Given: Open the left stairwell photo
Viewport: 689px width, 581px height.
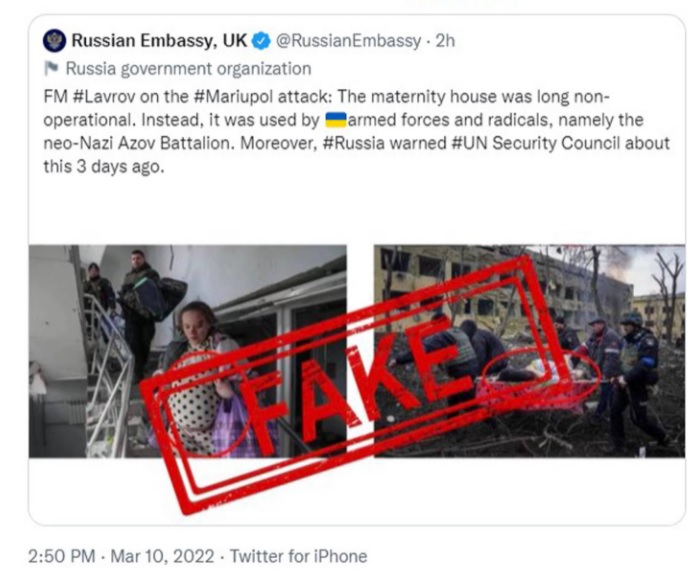Looking at the screenshot, I should (188, 351).
